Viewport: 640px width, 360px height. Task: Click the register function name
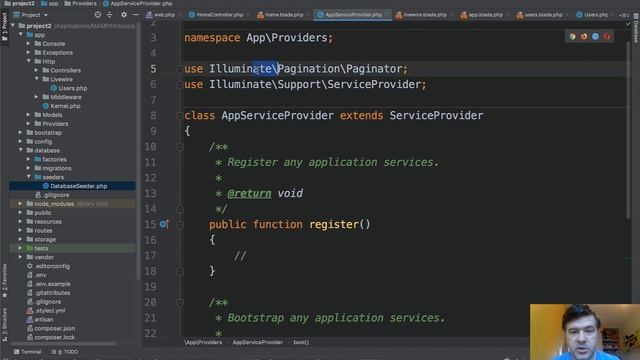(334, 224)
